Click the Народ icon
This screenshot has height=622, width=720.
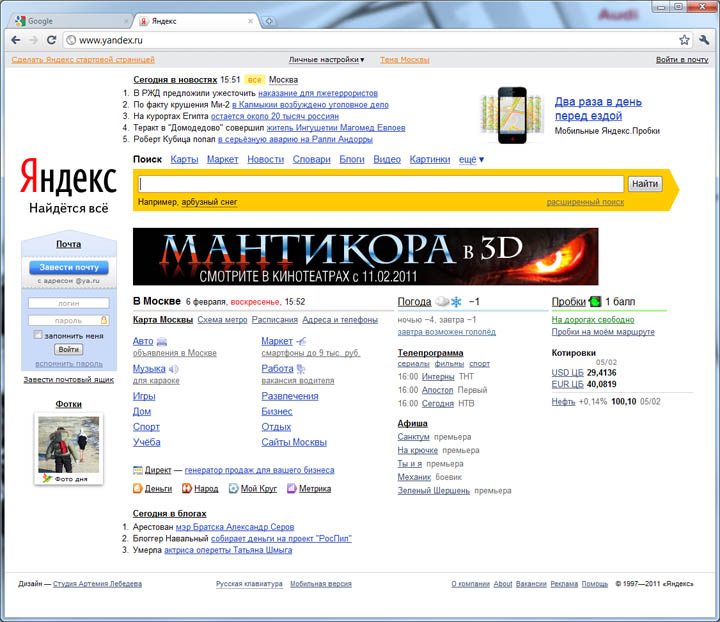pos(186,488)
